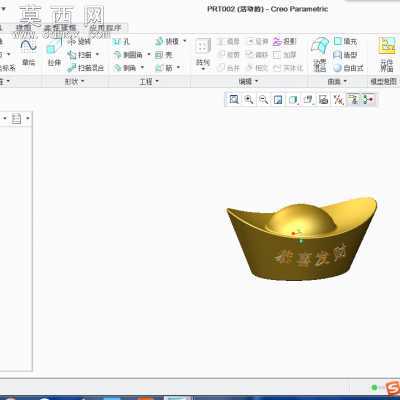
Task: Activate the Sweep (扫描) tool
Action: coord(79,55)
